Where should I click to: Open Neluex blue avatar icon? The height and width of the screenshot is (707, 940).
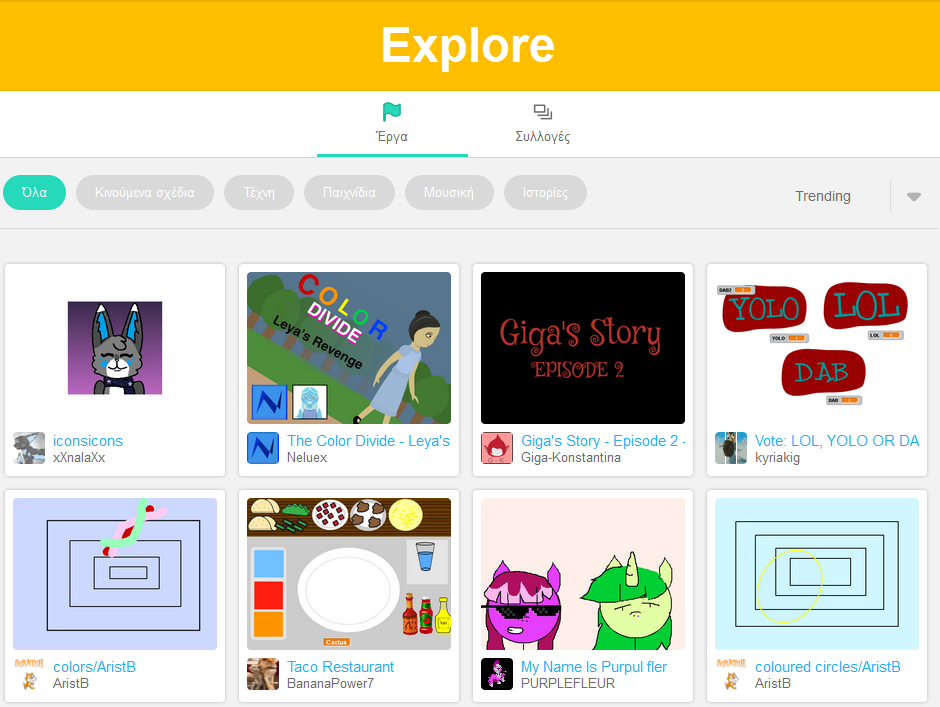tap(263, 448)
